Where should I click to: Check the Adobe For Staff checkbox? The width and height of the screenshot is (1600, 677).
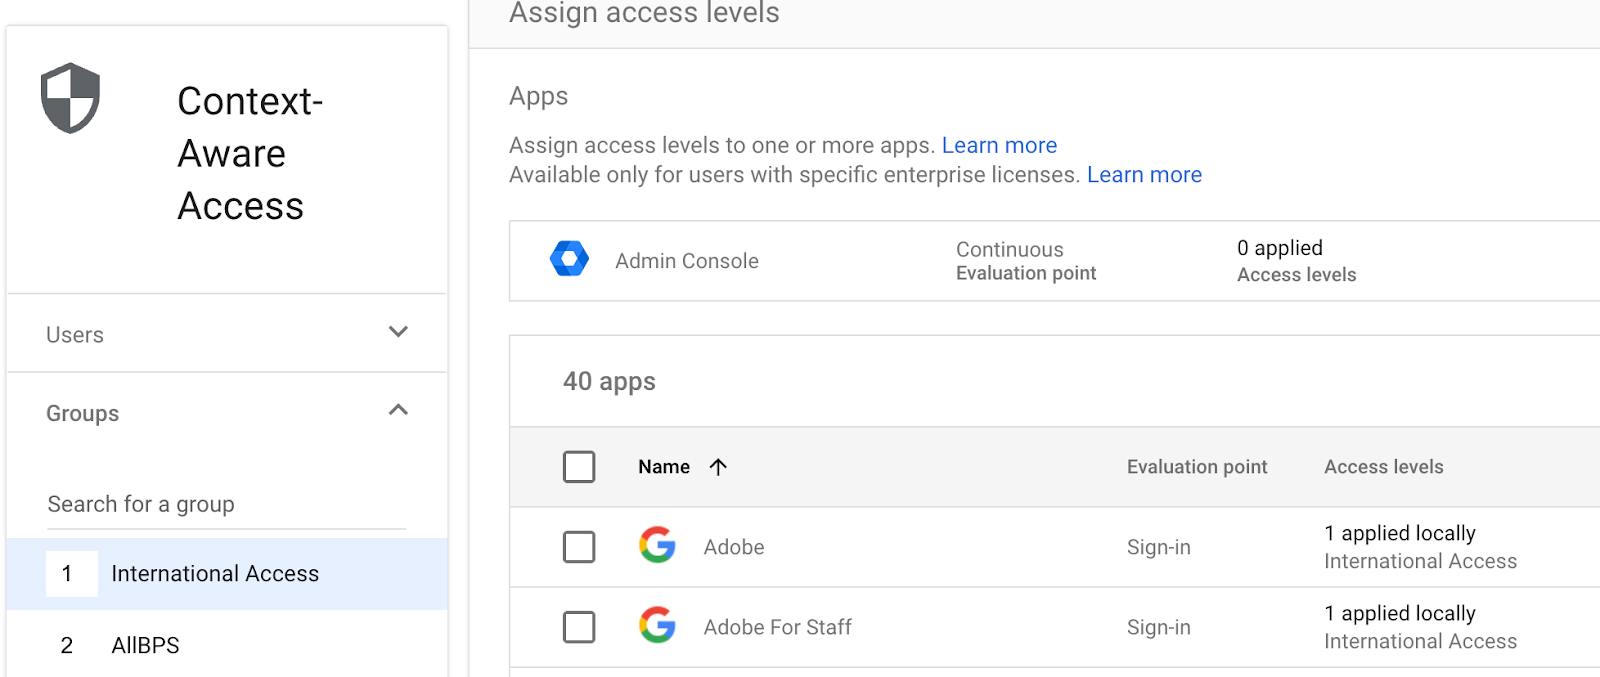point(579,627)
